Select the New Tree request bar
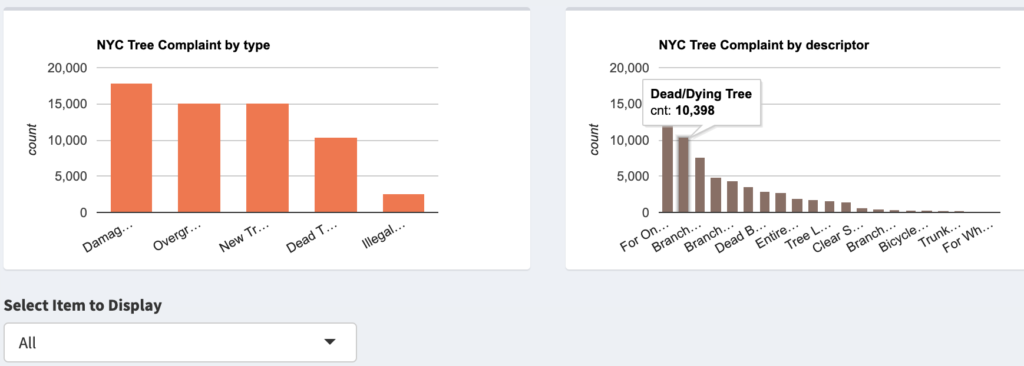The width and height of the screenshot is (1024, 366). (267, 158)
